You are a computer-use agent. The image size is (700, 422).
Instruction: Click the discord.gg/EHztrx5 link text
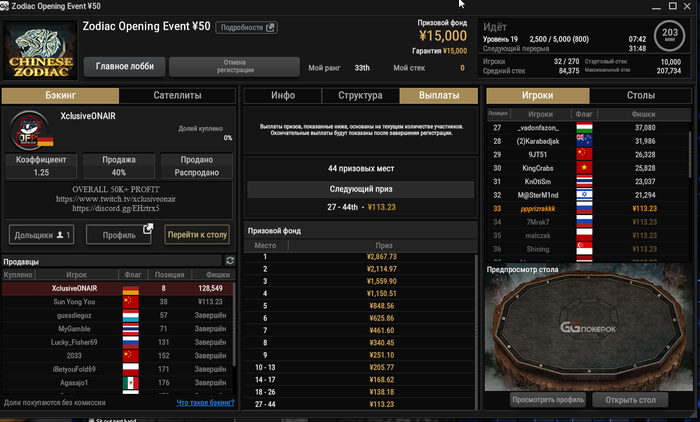(116, 208)
